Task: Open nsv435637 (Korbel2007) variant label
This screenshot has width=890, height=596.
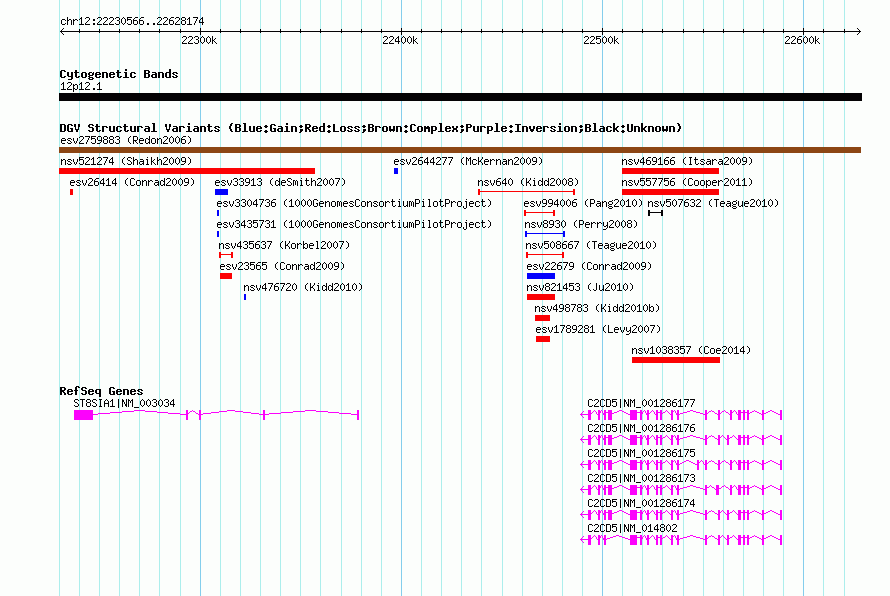Action: [284, 245]
